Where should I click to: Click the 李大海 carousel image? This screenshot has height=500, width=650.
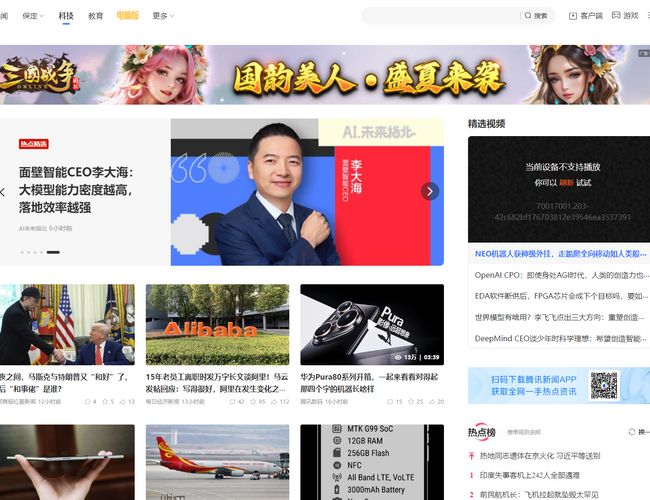tap(307, 192)
